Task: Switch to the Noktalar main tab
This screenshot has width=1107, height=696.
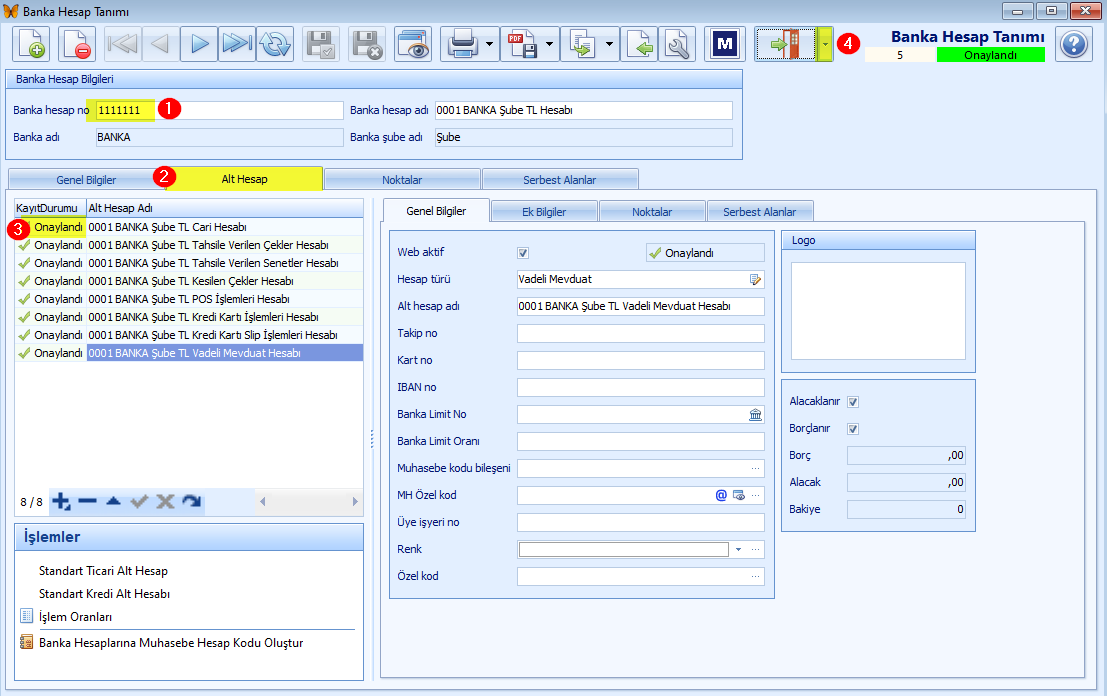Action: click(x=402, y=179)
